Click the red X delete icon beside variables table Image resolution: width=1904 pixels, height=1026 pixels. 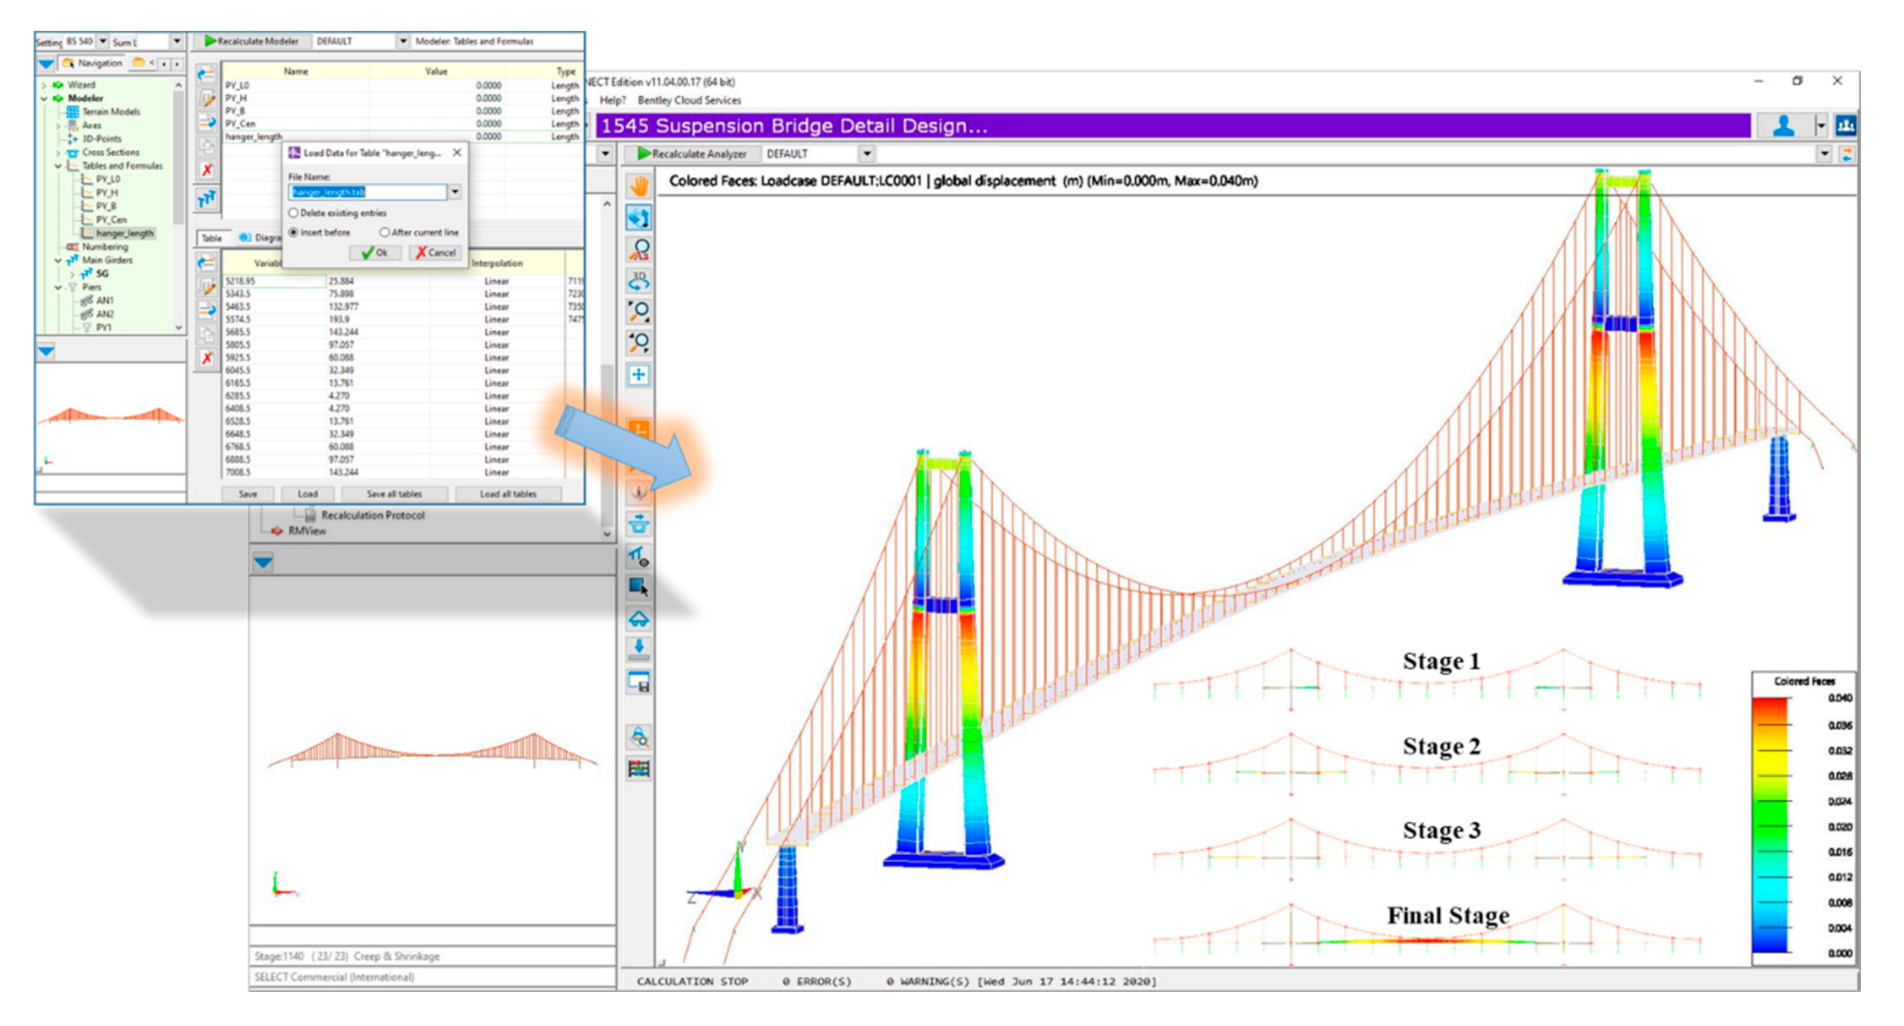tap(207, 358)
